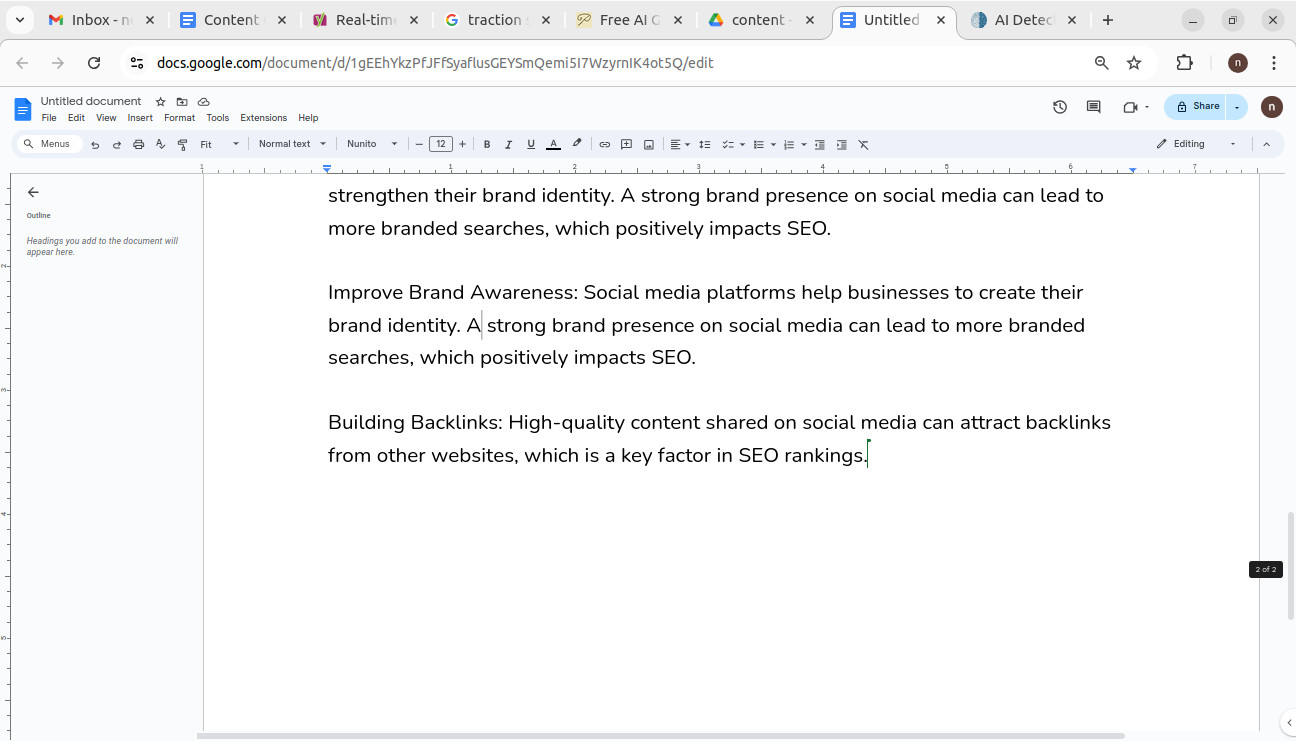Move document using folder icon
Image resolution: width=1296 pixels, height=741 pixels.
[182, 102]
